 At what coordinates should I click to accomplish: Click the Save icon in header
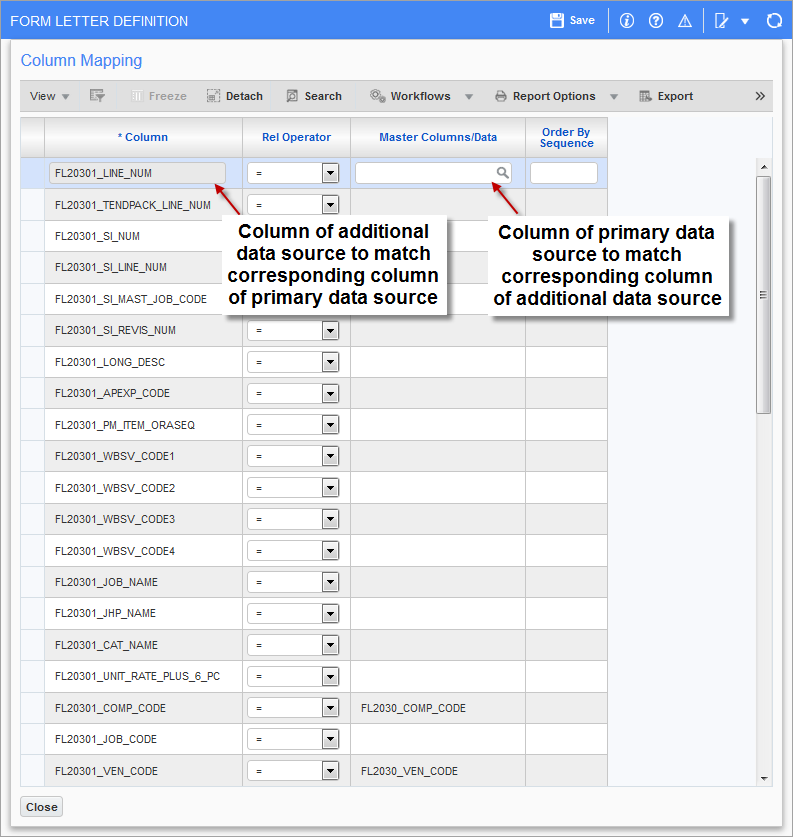tap(557, 21)
